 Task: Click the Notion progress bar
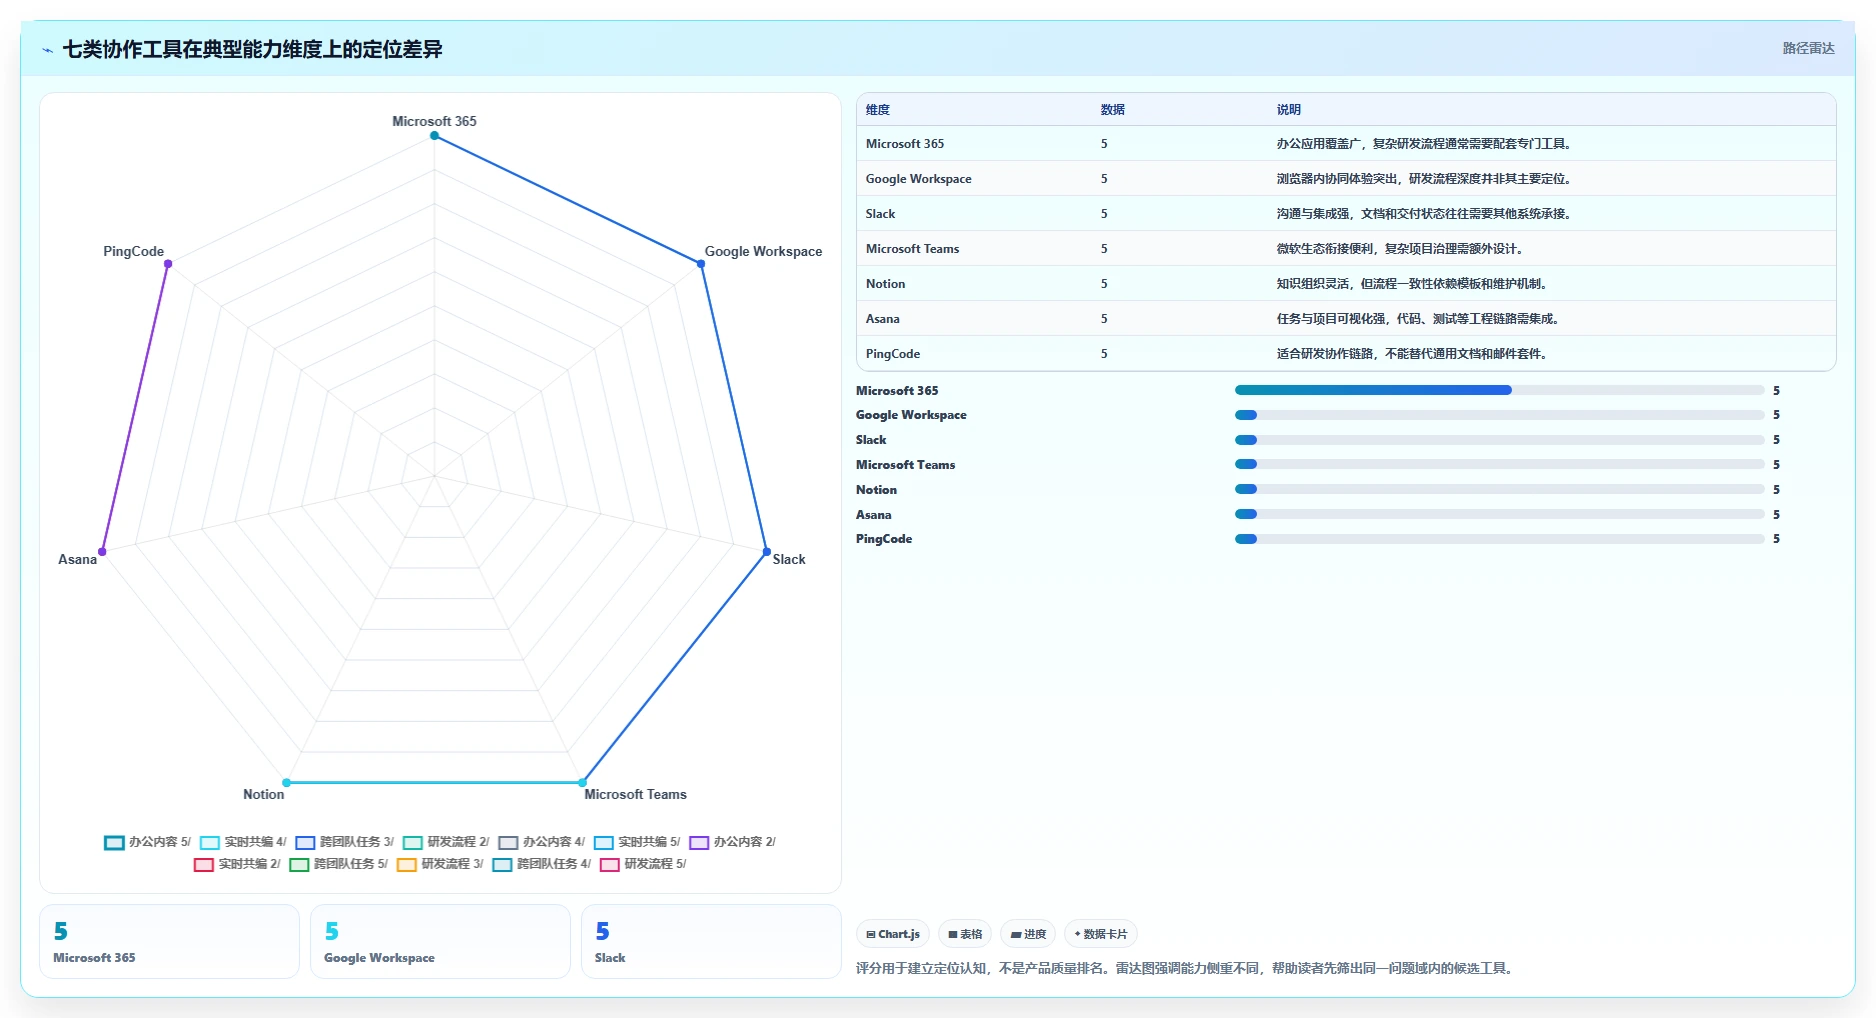(x=1499, y=489)
